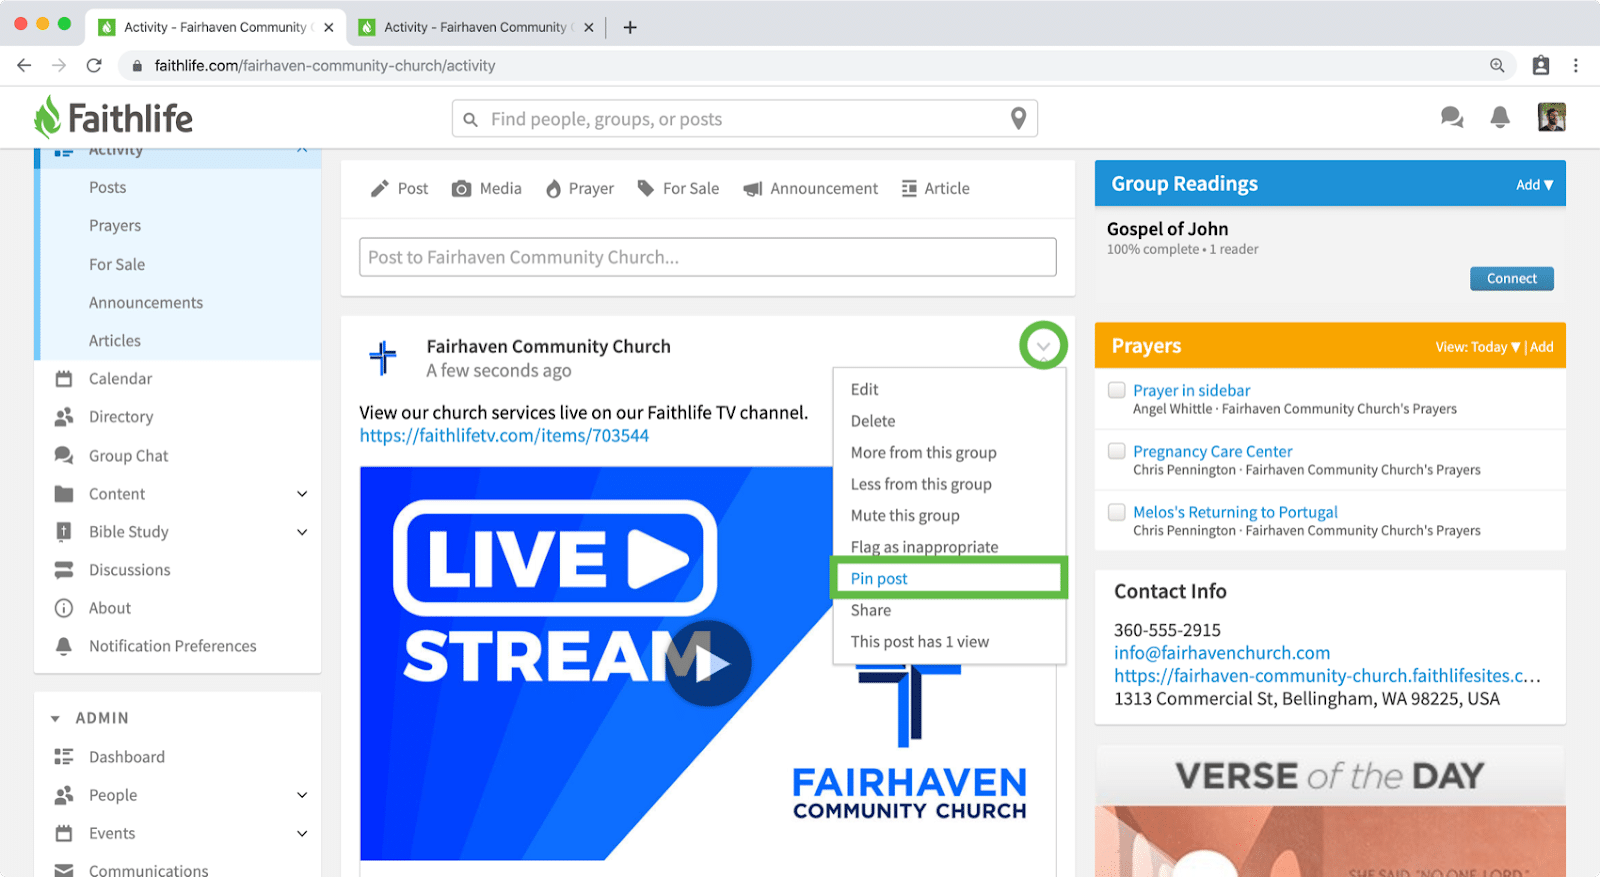Image resolution: width=1600 pixels, height=877 pixels.
Task: Click the magnifier icon in search field
Action: [x=471, y=119]
